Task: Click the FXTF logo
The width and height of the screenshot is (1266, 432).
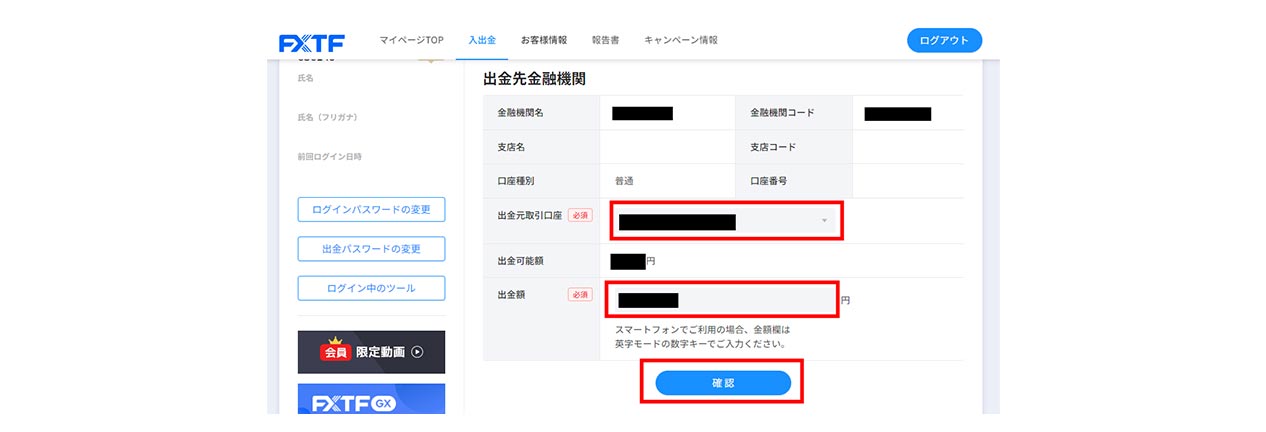Action: pyautogui.click(x=312, y=42)
